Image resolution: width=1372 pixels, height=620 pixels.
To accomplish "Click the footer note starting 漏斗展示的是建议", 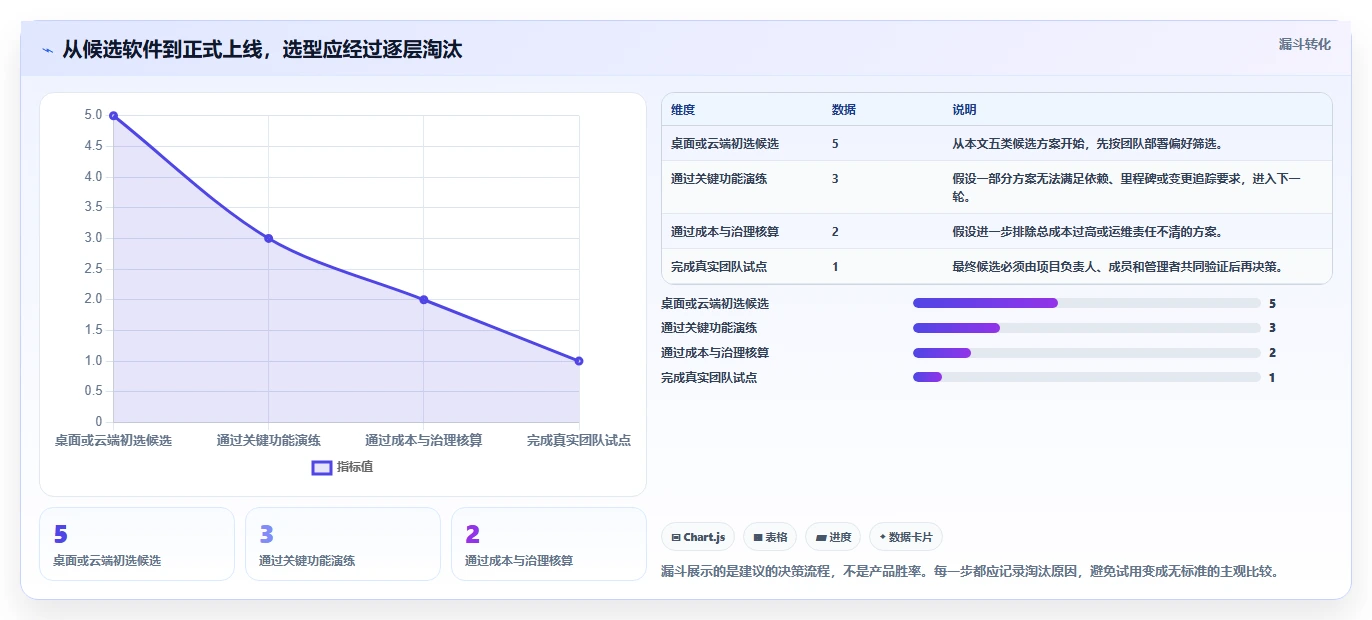I will click(x=970, y=572).
